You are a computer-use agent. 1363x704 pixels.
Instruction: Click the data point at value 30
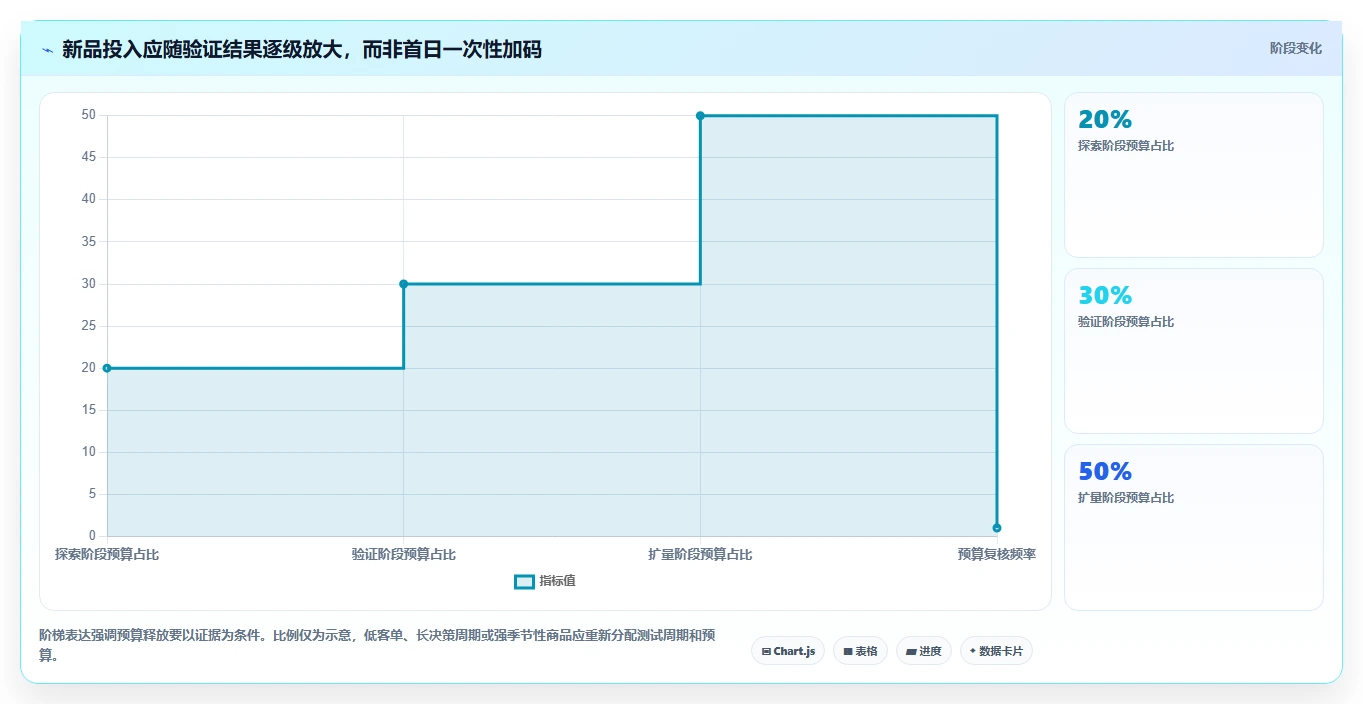404,284
